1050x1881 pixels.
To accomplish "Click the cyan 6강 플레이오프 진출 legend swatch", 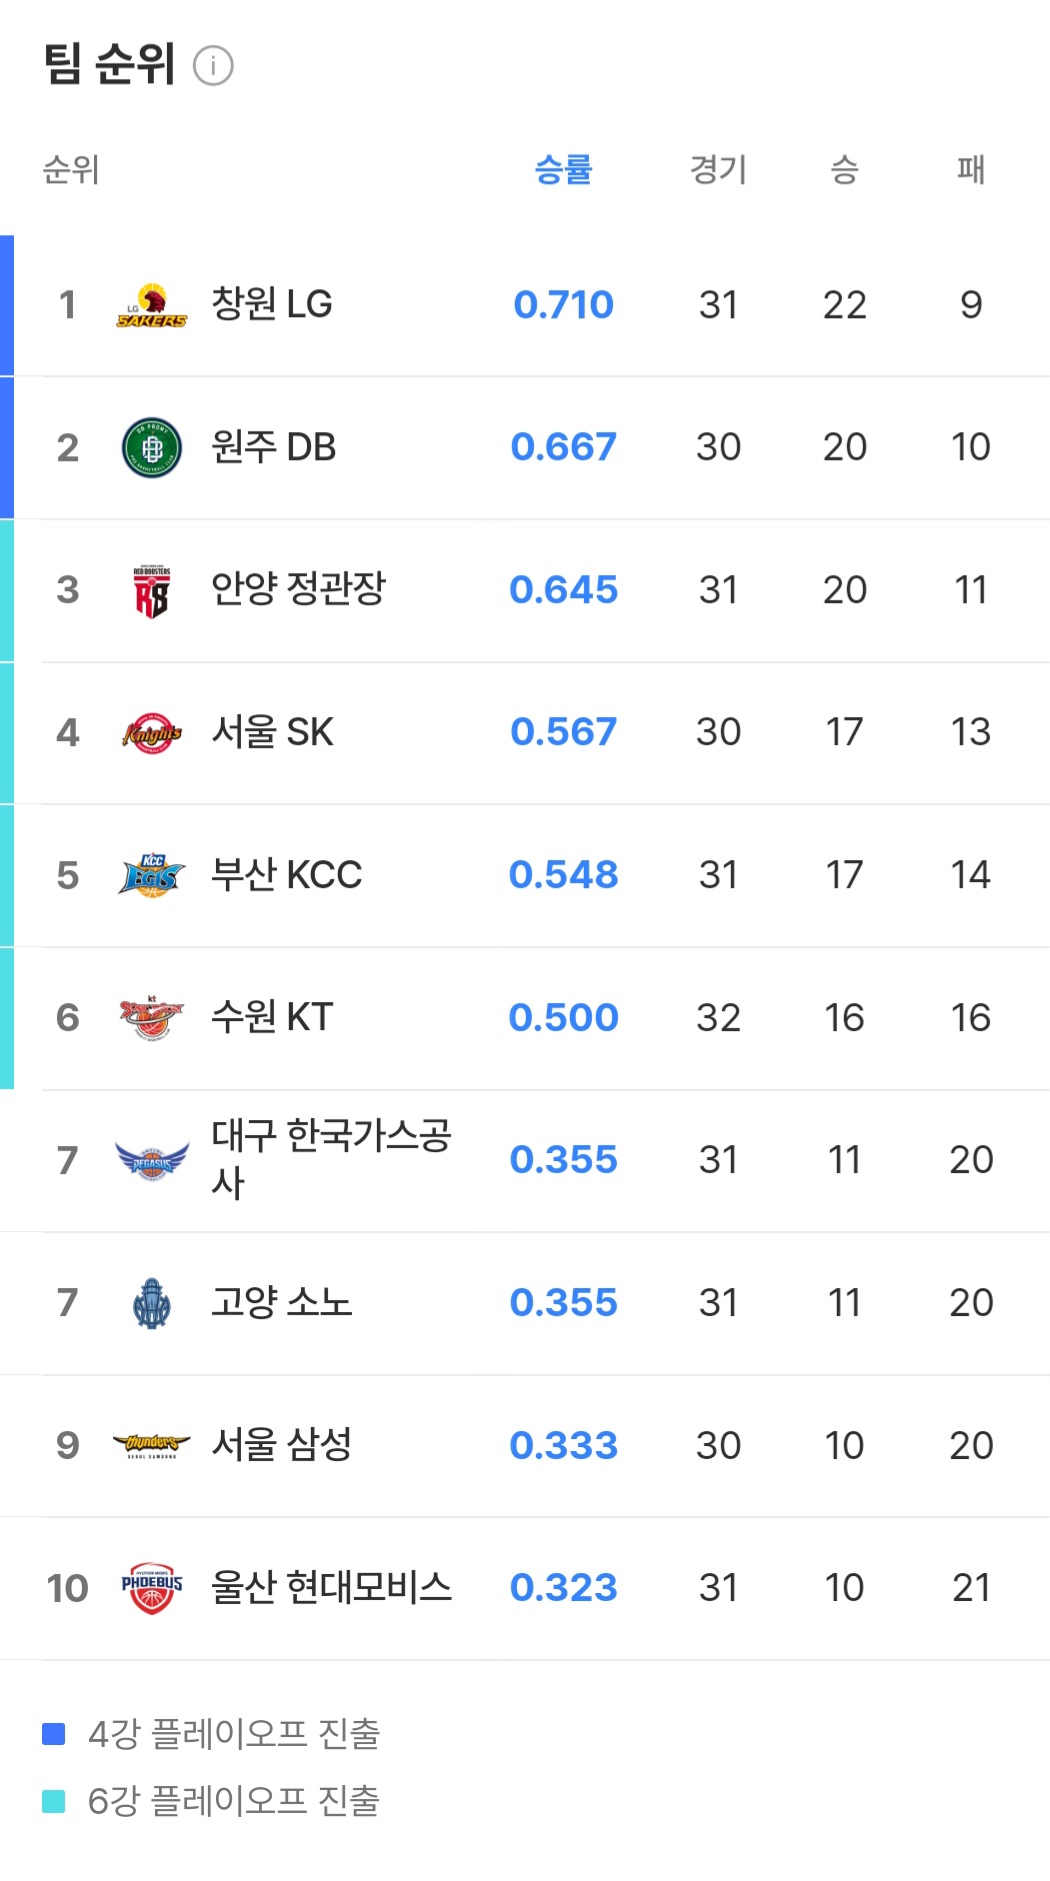I will click(x=54, y=1801).
